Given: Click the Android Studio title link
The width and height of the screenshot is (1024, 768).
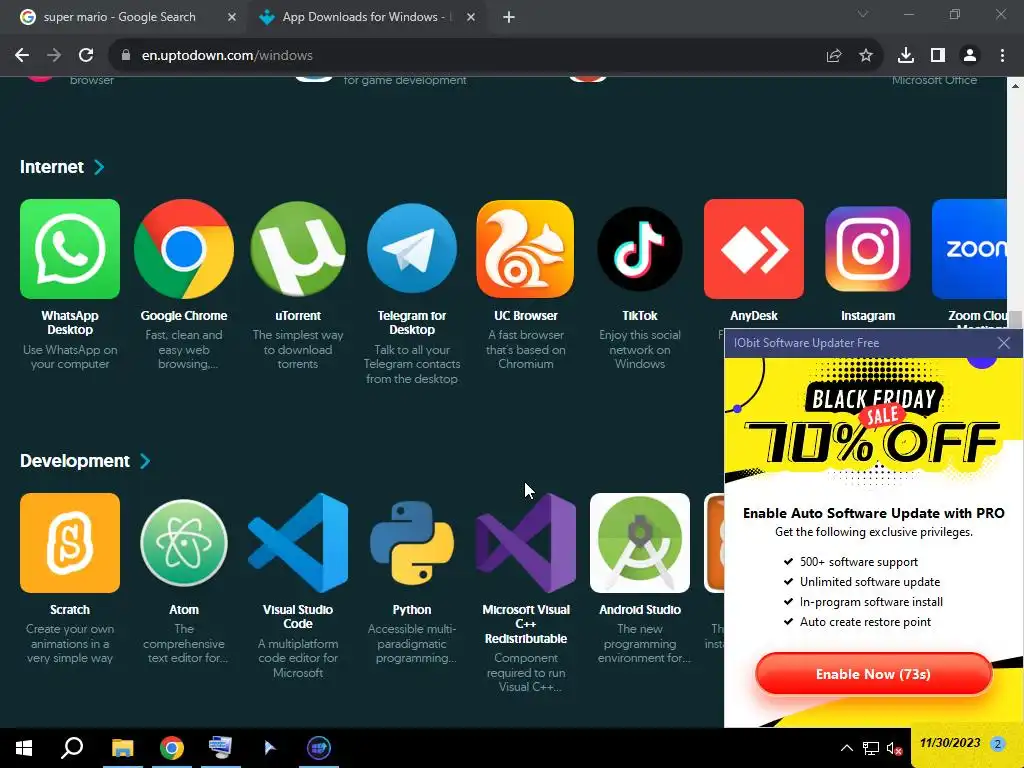Looking at the screenshot, I should pyautogui.click(x=639, y=609).
